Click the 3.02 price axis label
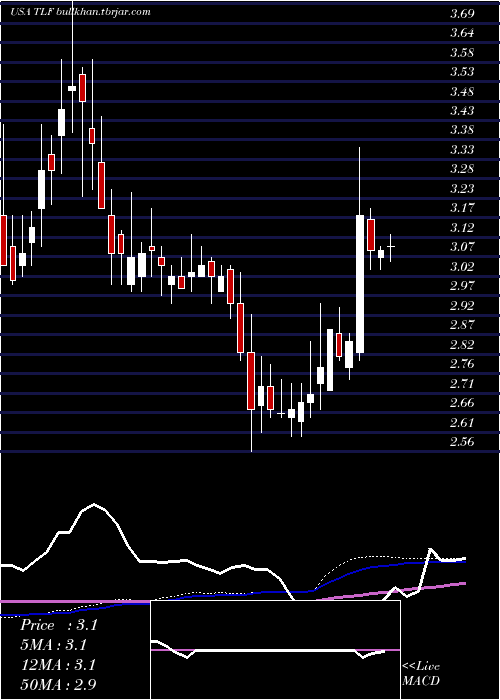This screenshot has width=500, height=700. pos(462,267)
